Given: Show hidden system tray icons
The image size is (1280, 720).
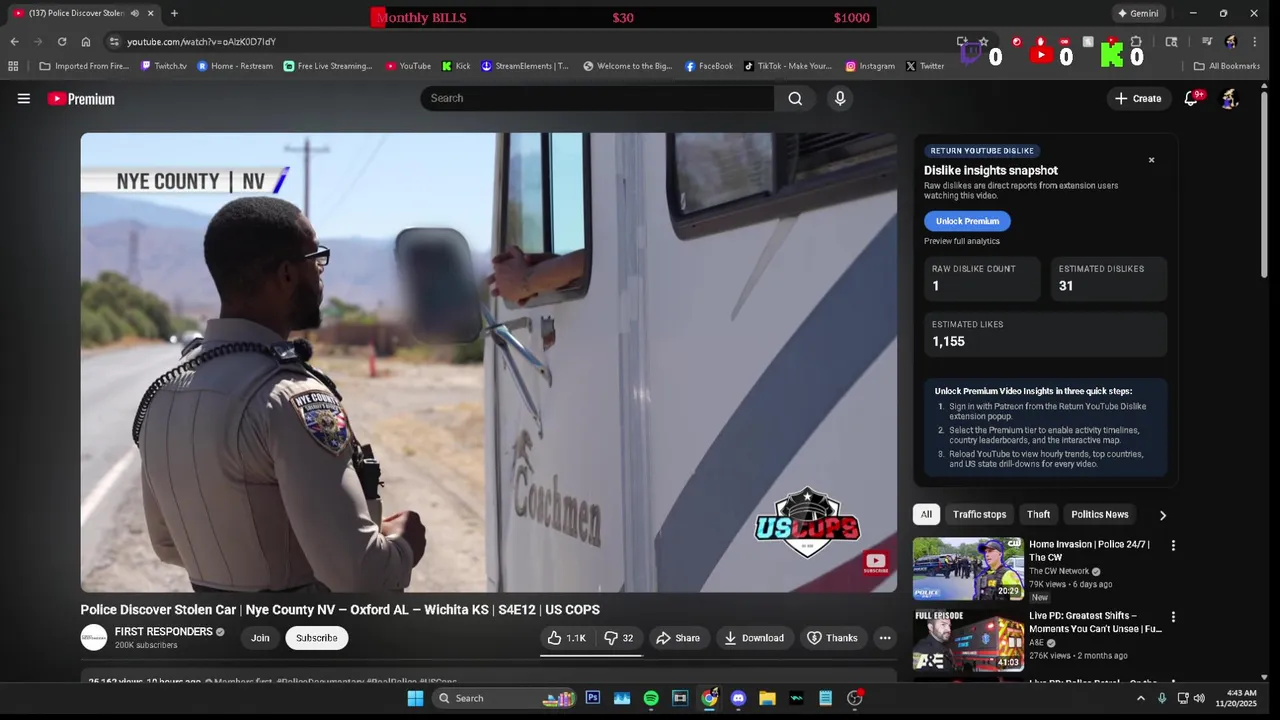Looking at the screenshot, I should pos(1140,698).
